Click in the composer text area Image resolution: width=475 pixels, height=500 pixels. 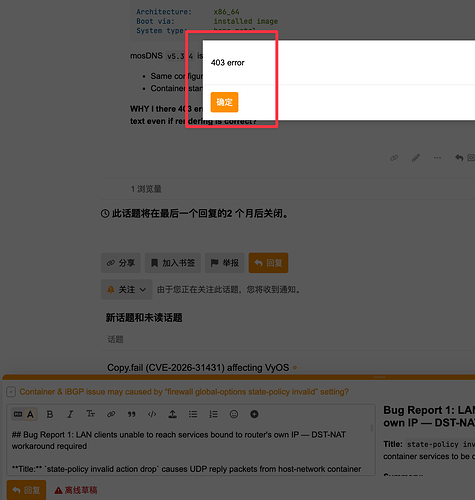coord(190,452)
